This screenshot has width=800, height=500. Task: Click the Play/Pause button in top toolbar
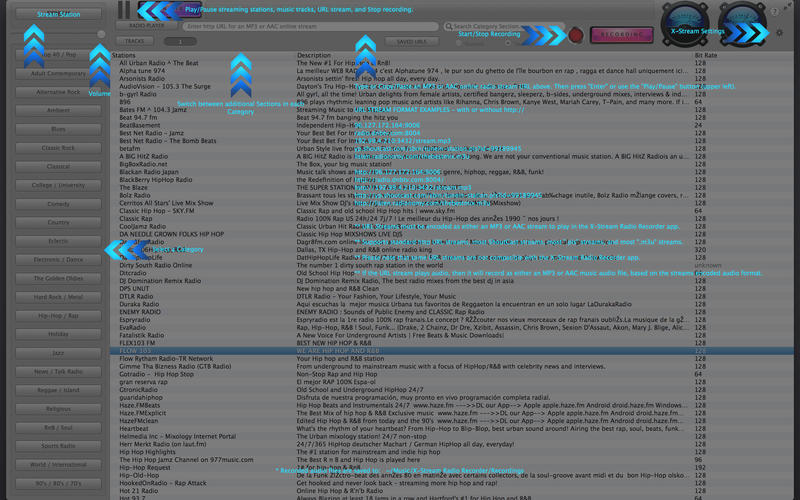point(124,10)
